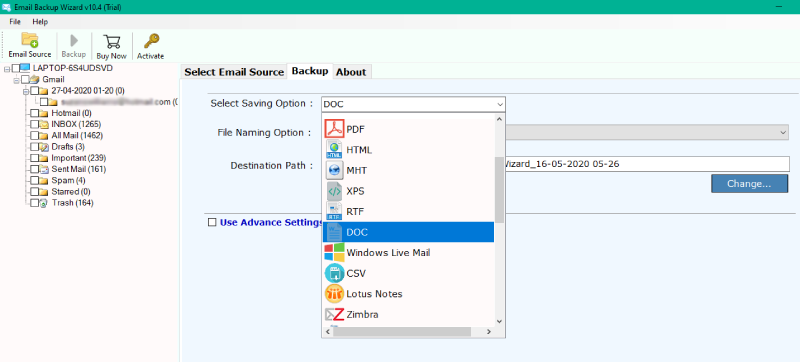Click the saving list scroll up arrow
Image resolution: width=800 pixels, height=362 pixels.
(x=499, y=118)
